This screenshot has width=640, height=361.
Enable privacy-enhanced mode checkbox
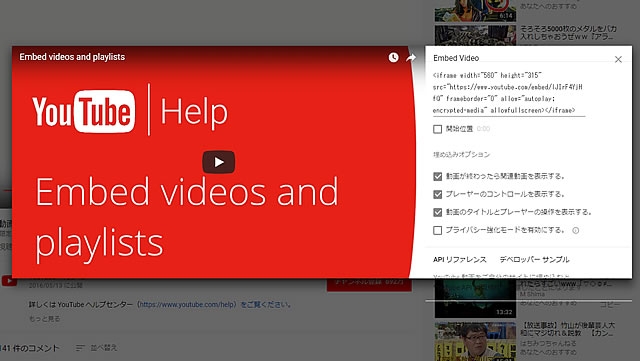click(x=438, y=230)
